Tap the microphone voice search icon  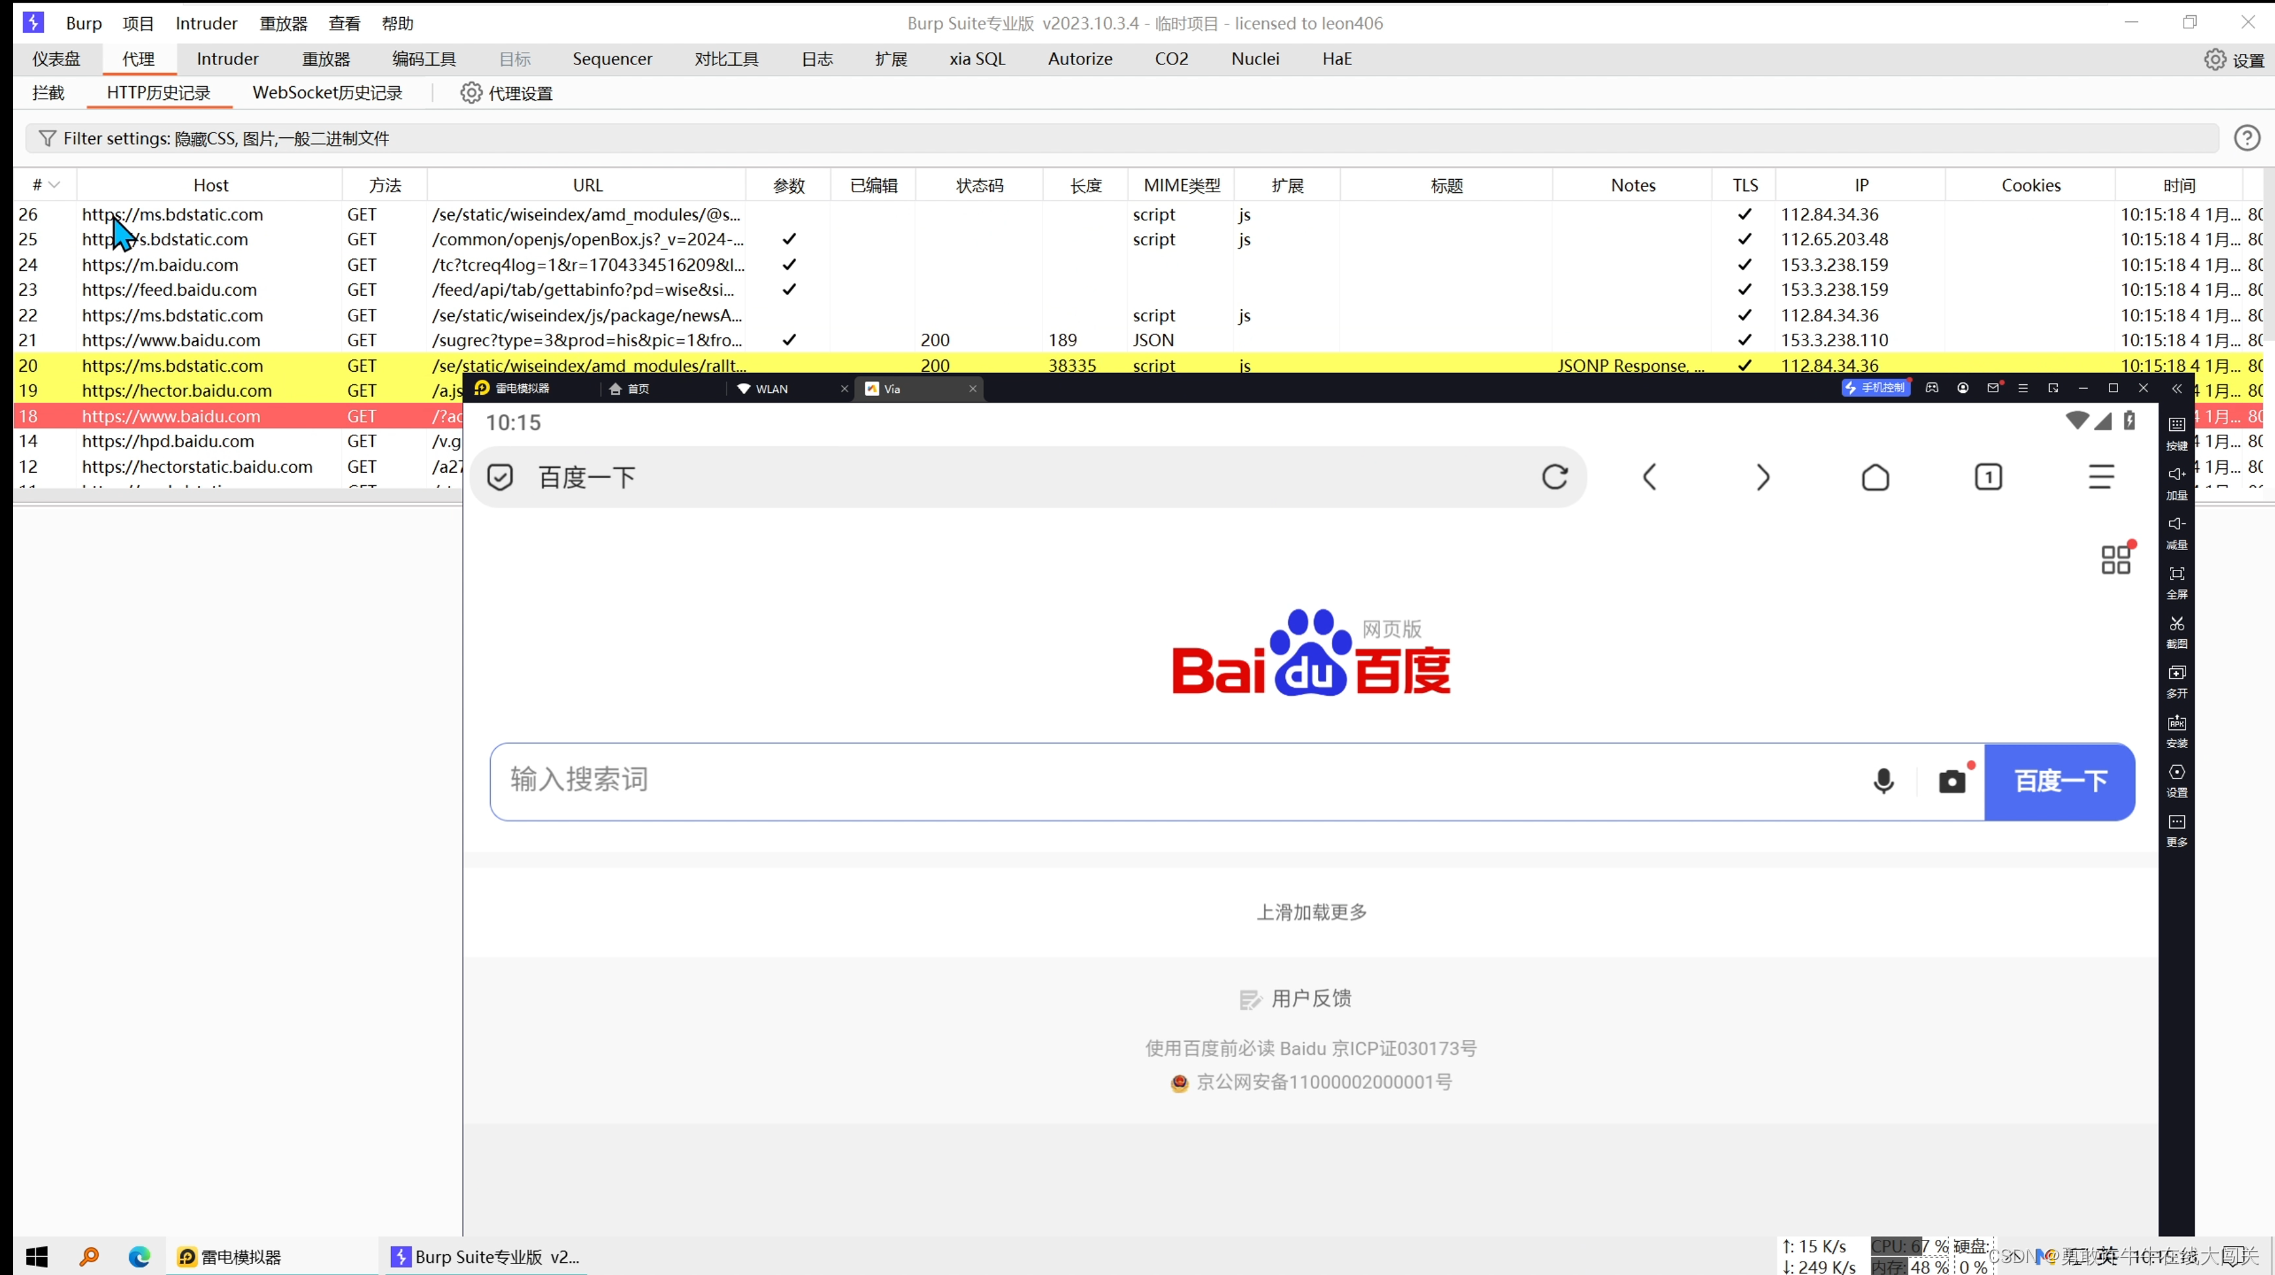1883,781
